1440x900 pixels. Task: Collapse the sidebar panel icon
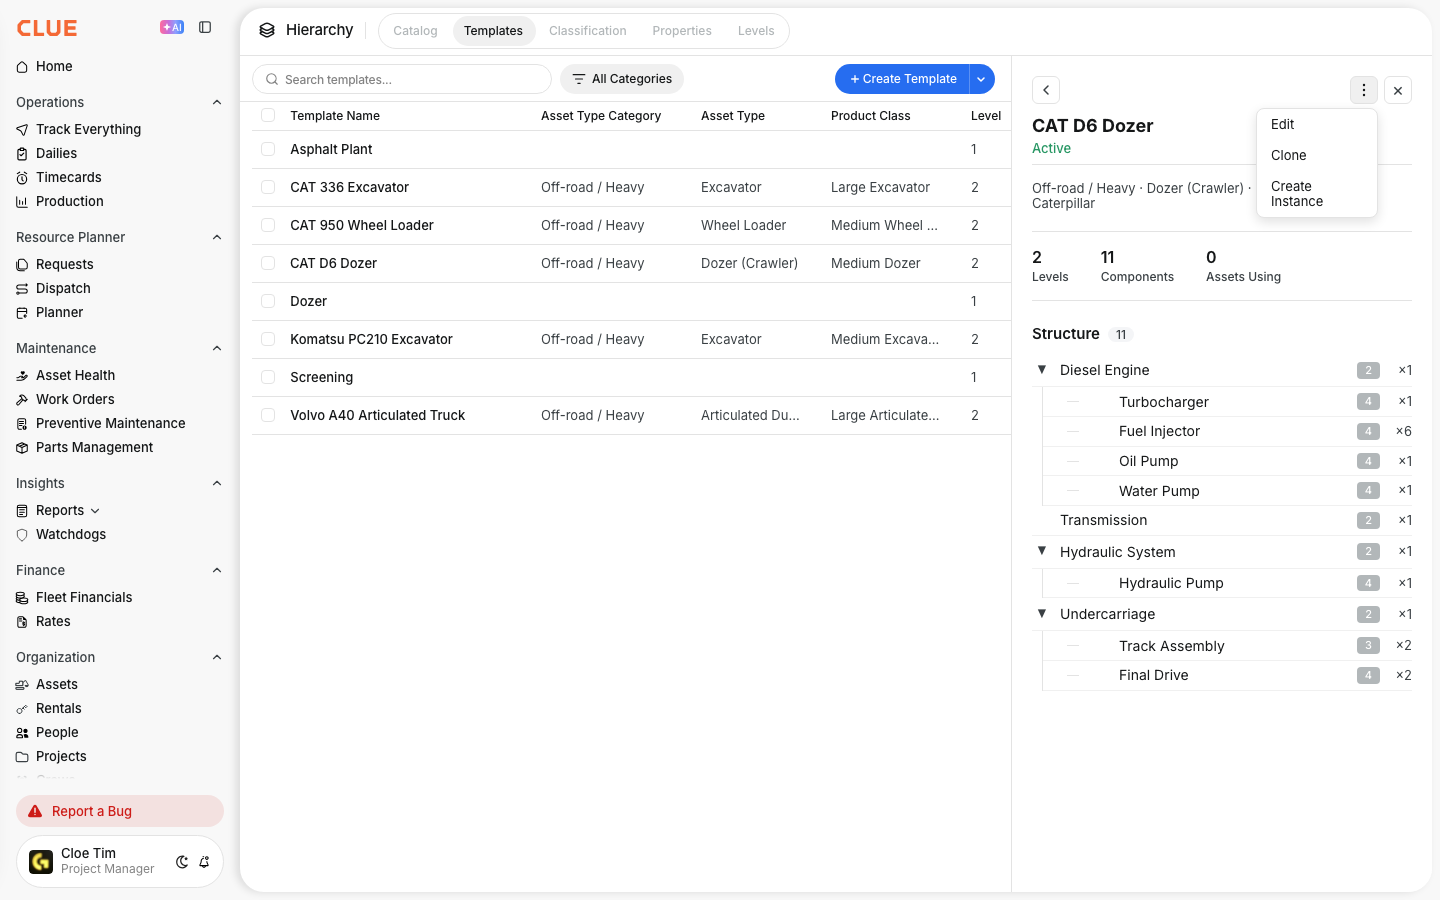[x=205, y=27]
